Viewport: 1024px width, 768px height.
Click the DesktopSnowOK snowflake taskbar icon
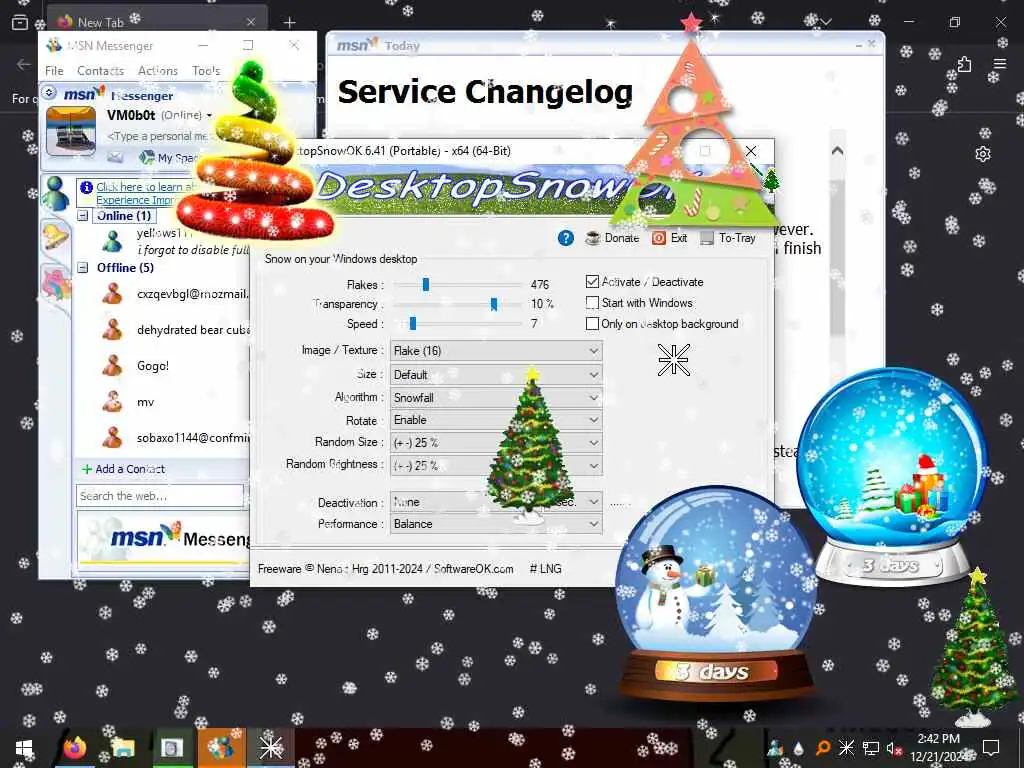click(x=270, y=748)
